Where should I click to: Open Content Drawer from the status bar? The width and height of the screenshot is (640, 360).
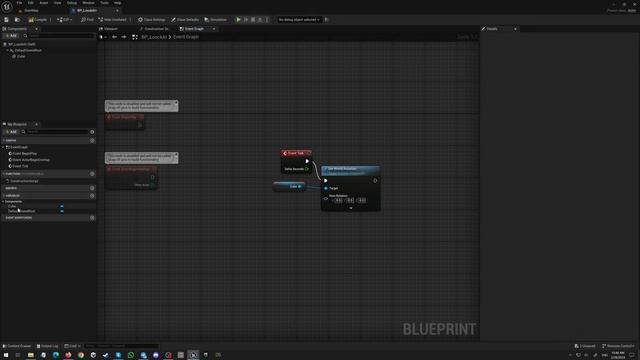point(17,346)
